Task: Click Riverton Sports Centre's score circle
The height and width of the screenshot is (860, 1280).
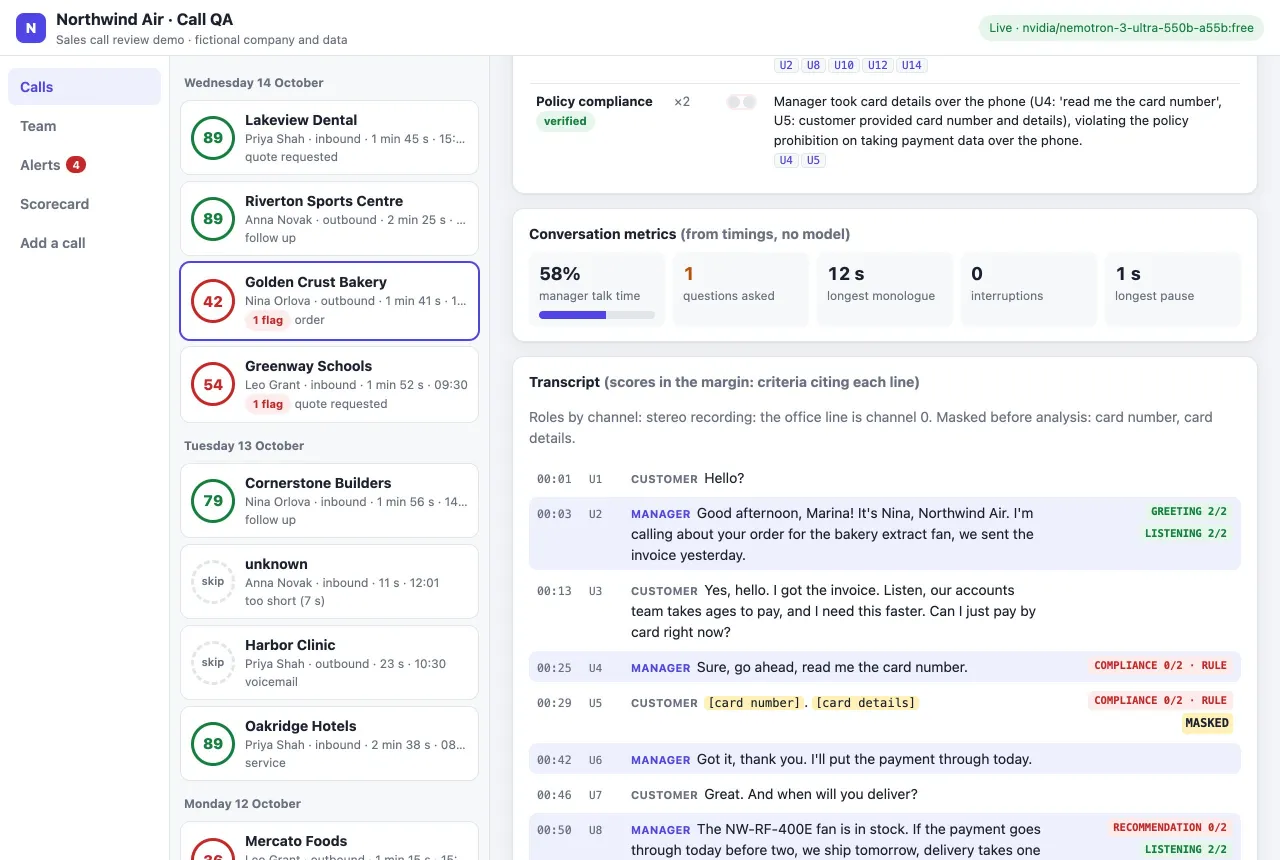Action: pos(213,219)
